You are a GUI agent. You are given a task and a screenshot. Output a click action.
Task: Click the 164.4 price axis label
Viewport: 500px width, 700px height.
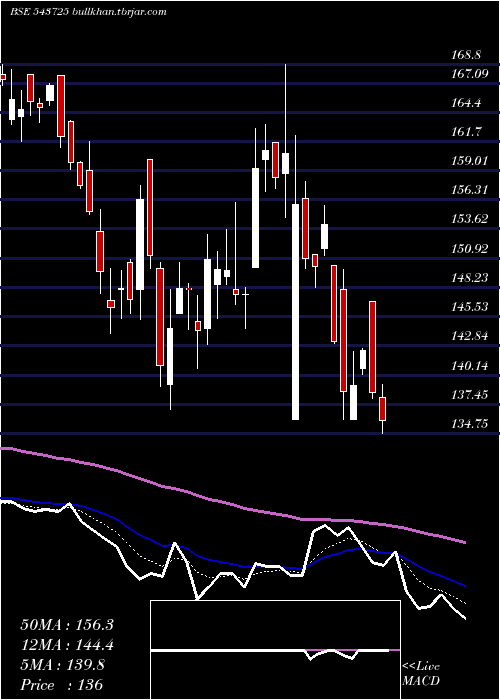pyautogui.click(x=466, y=103)
